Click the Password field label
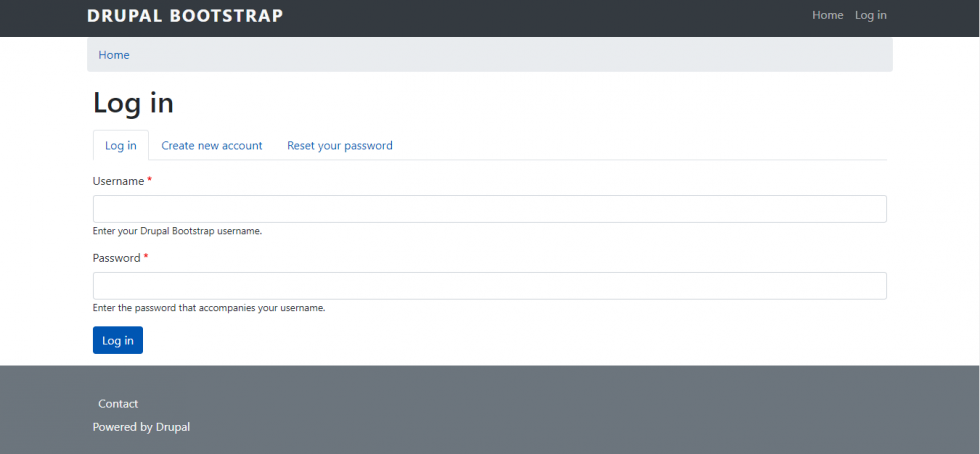Viewport: 980px width, 454px height. pyautogui.click(x=116, y=258)
